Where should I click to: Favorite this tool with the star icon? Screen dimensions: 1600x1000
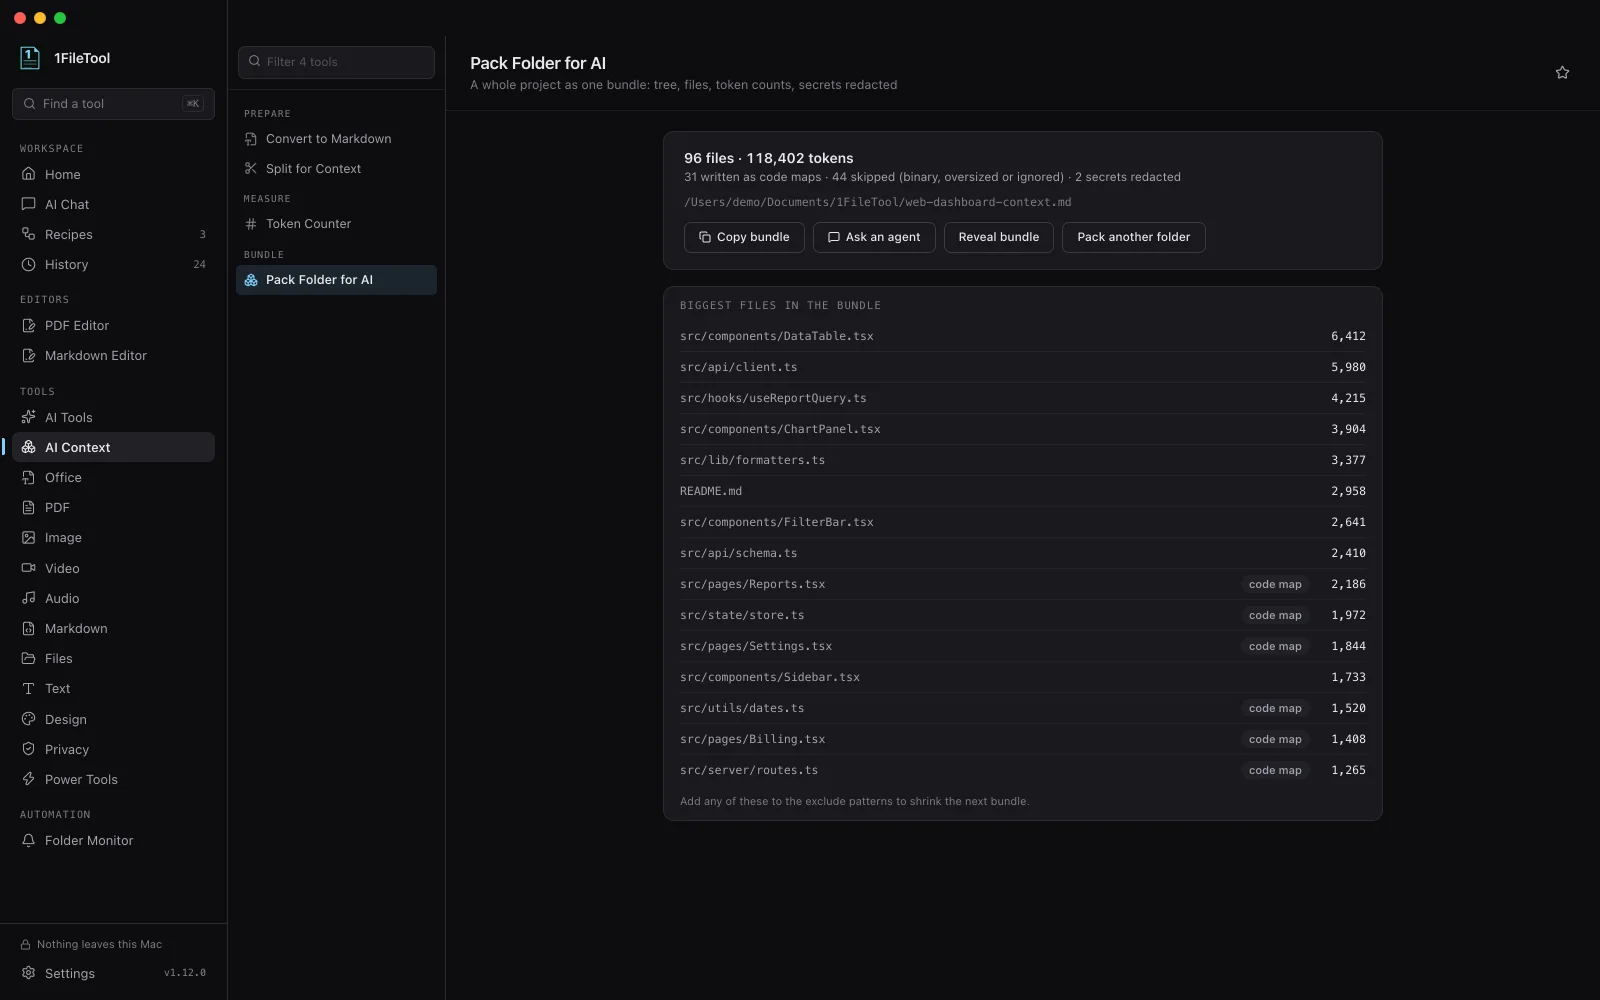[x=1562, y=72]
